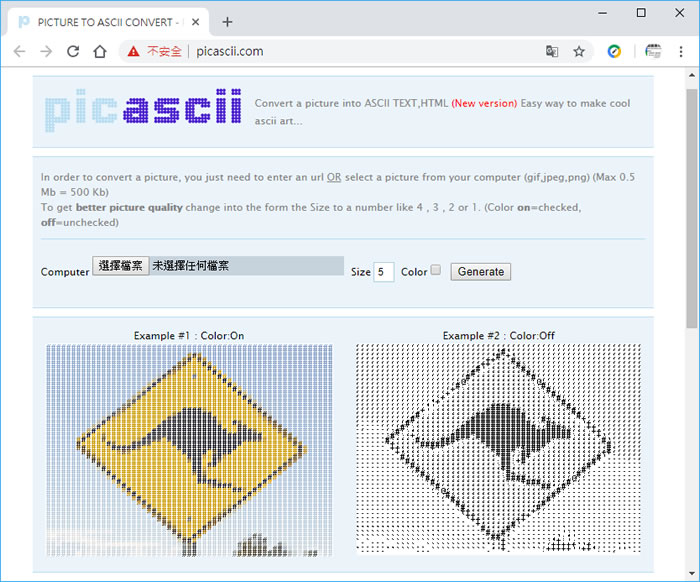Open the translate page icon

tap(552, 51)
